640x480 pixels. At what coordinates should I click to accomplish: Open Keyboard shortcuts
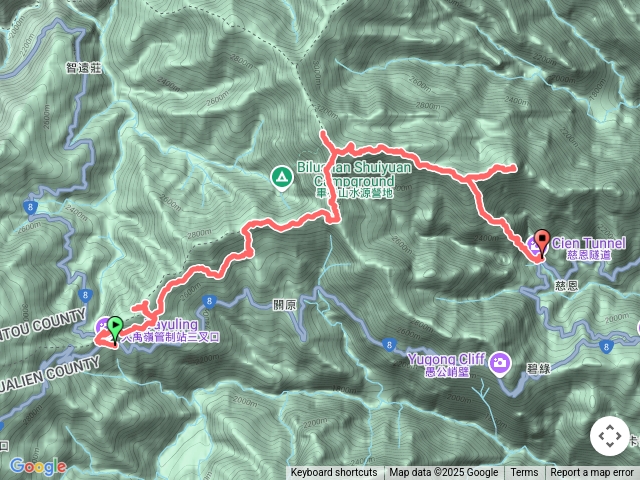point(334,473)
